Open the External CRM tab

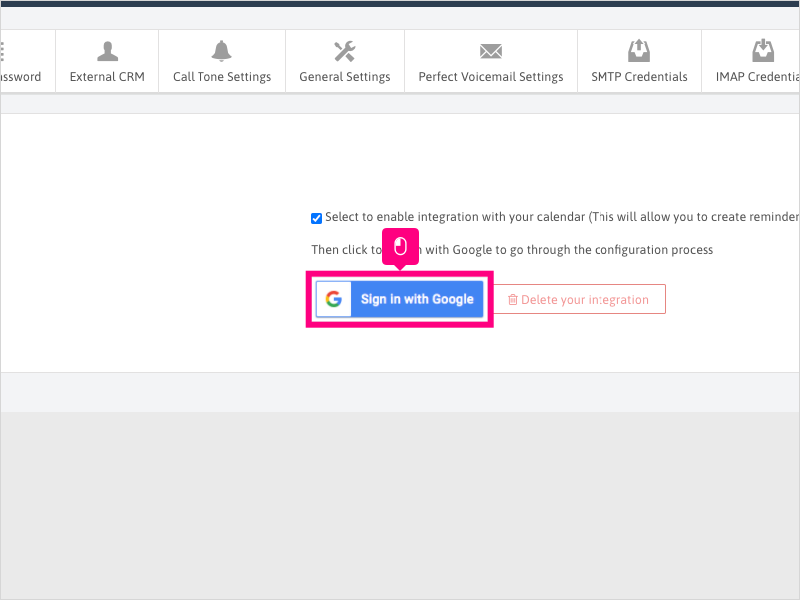pyautogui.click(x=107, y=61)
